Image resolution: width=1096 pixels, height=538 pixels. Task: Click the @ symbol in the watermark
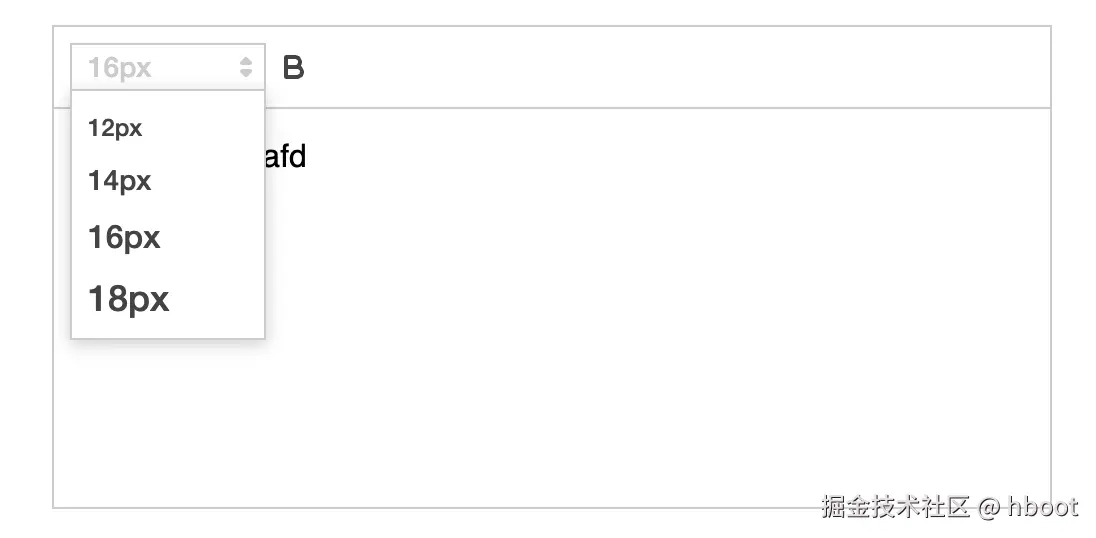pyautogui.click(x=989, y=507)
